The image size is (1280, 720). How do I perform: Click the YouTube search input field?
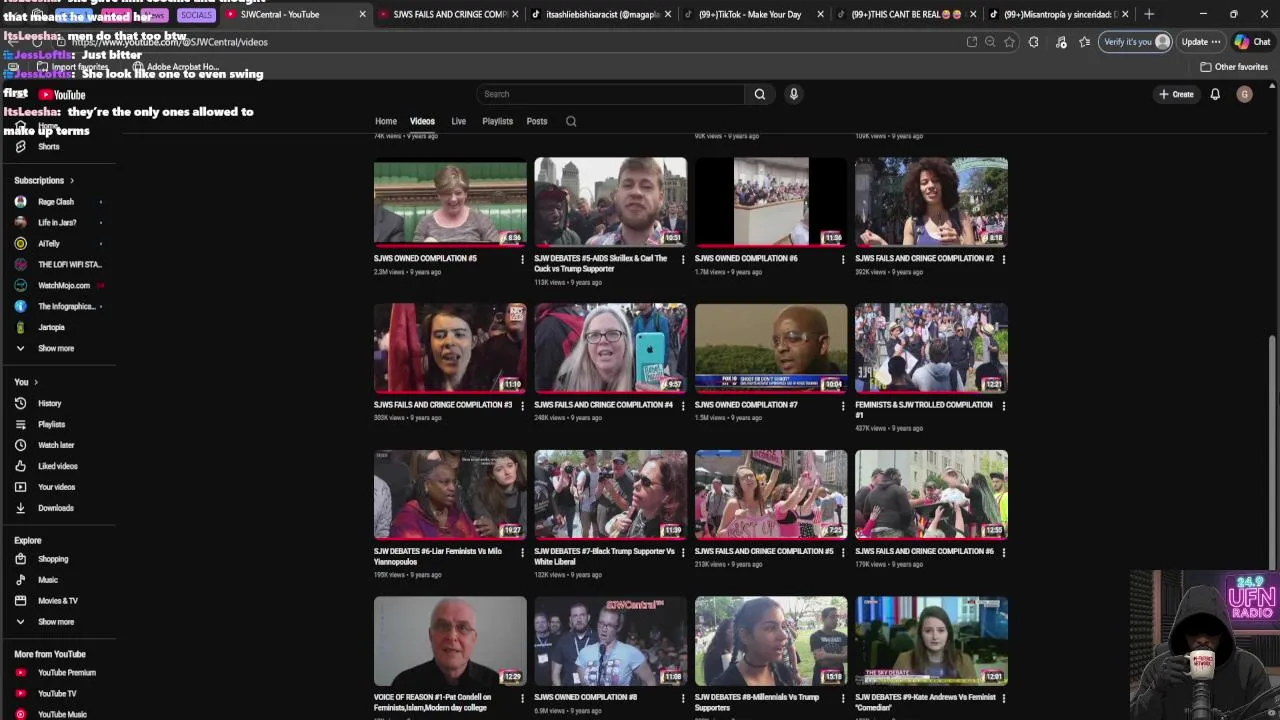click(610, 94)
